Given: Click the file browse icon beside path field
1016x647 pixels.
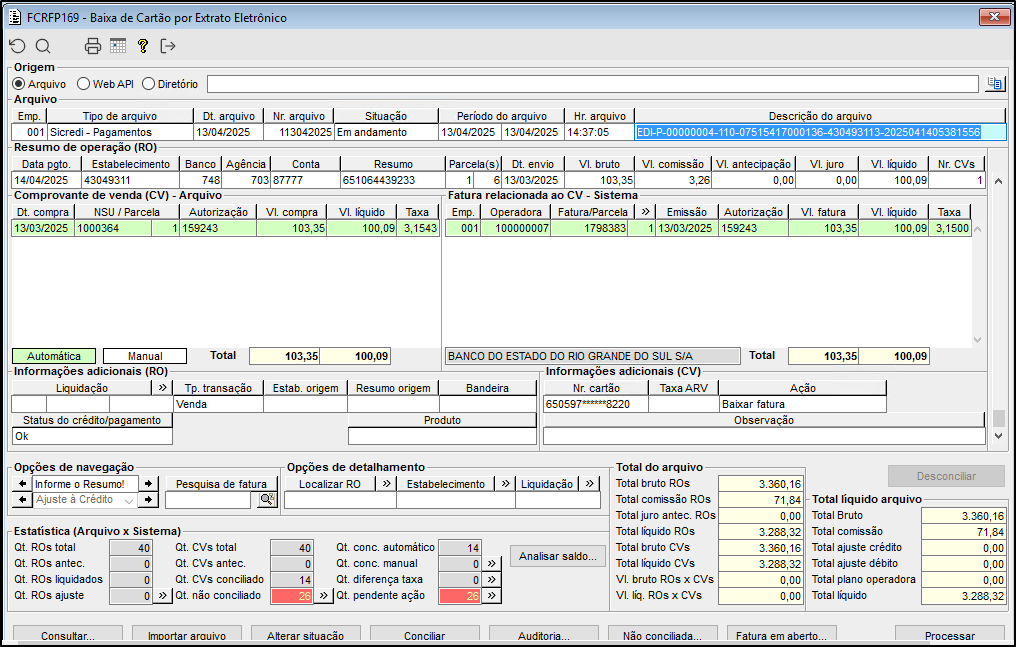Looking at the screenshot, I should pos(995,84).
